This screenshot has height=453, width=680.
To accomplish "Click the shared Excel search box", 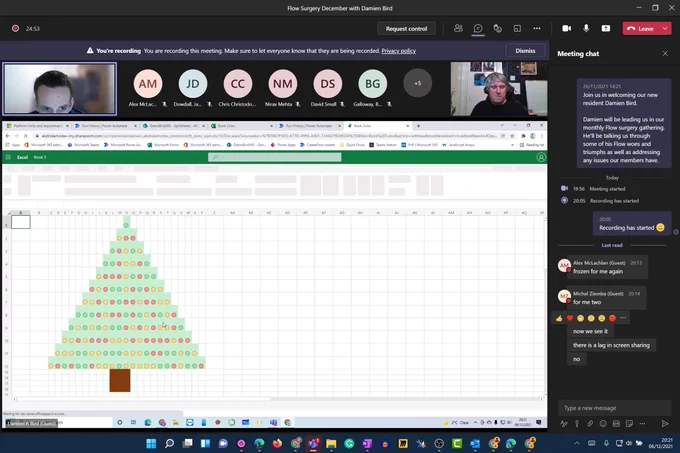I will click(275, 157).
